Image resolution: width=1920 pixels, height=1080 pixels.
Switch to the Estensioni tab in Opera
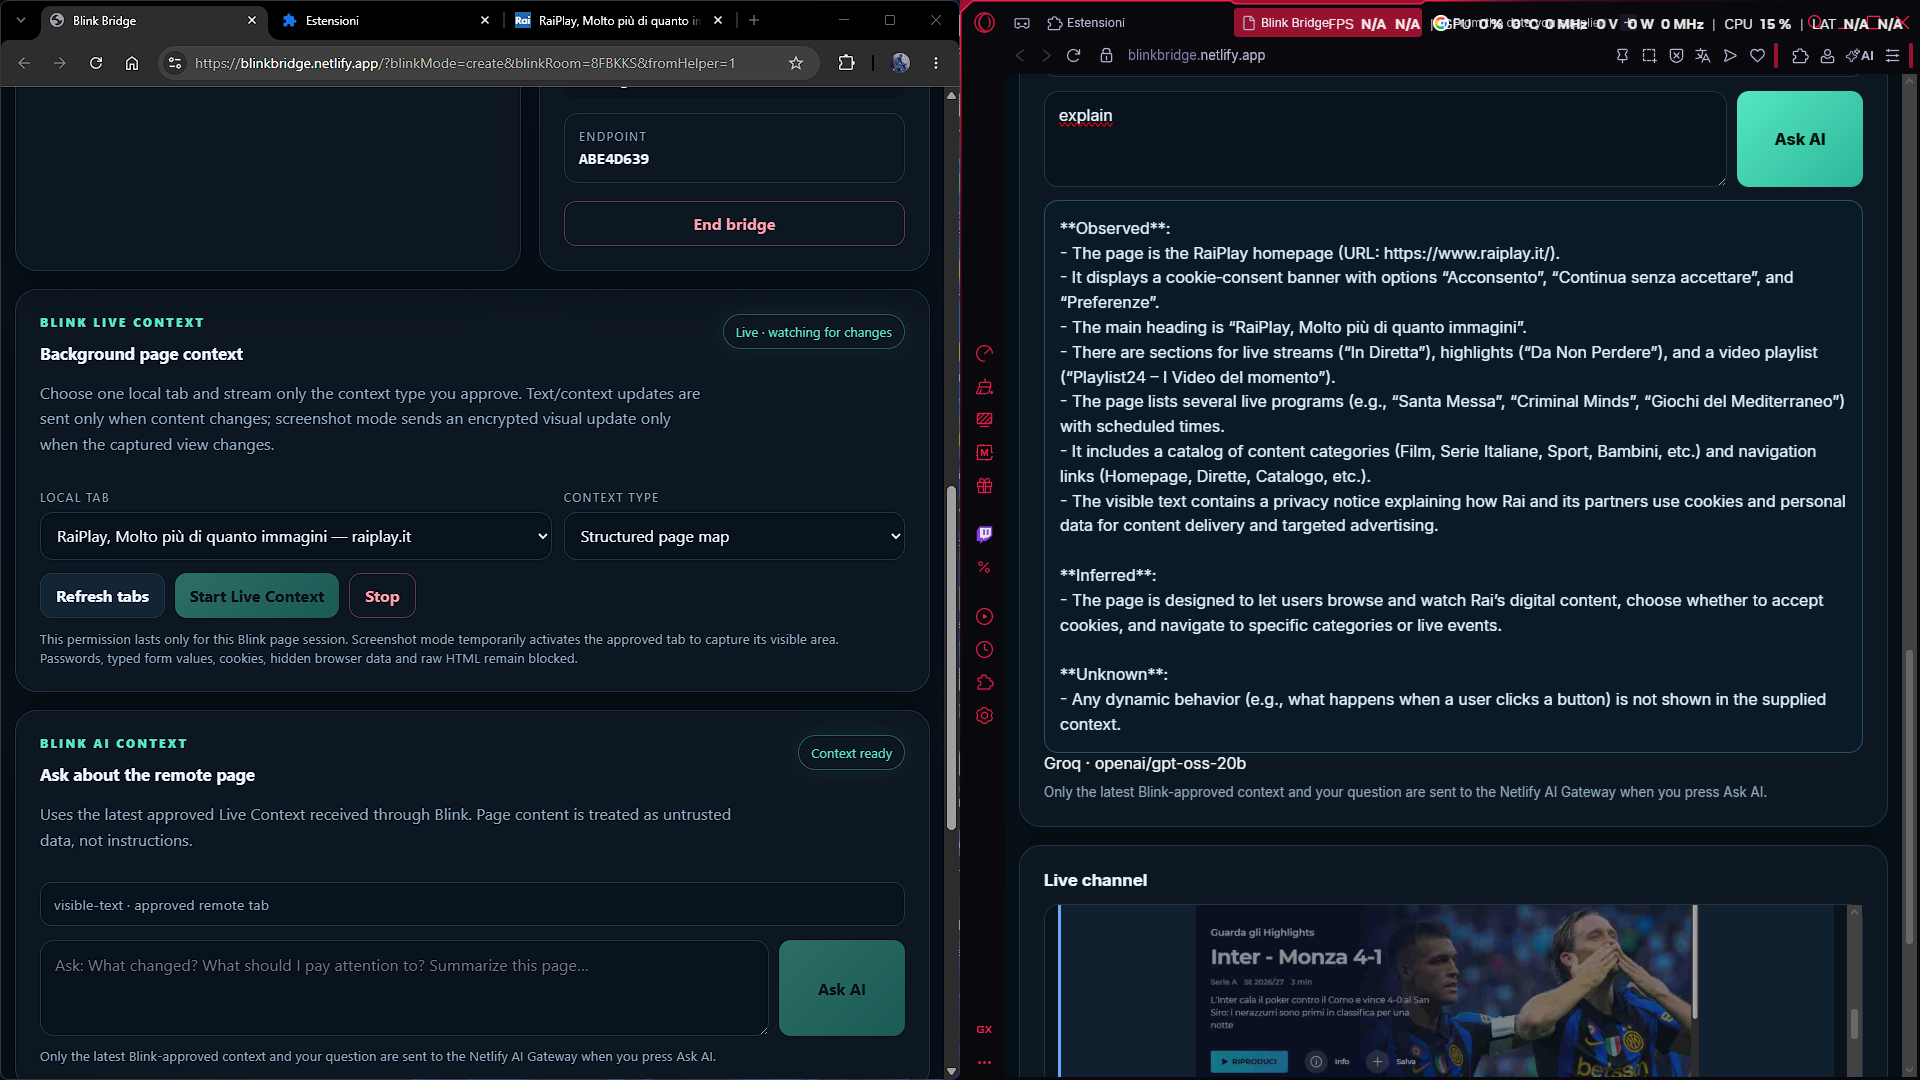[x=1086, y=22]
